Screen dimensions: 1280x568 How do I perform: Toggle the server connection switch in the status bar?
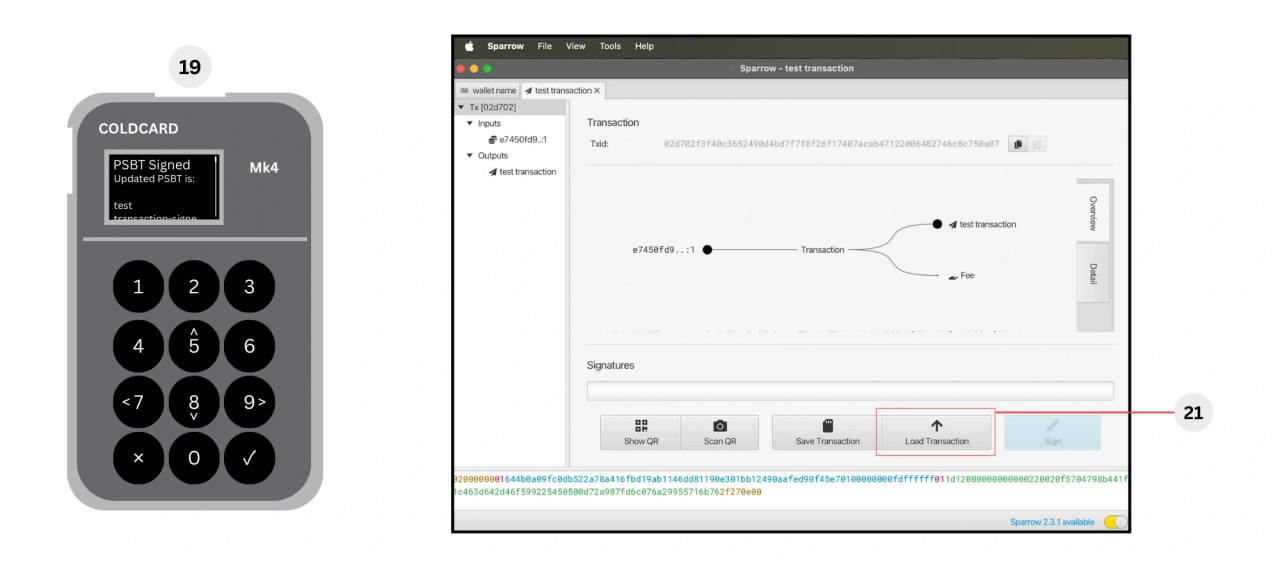pos(1114,522)
